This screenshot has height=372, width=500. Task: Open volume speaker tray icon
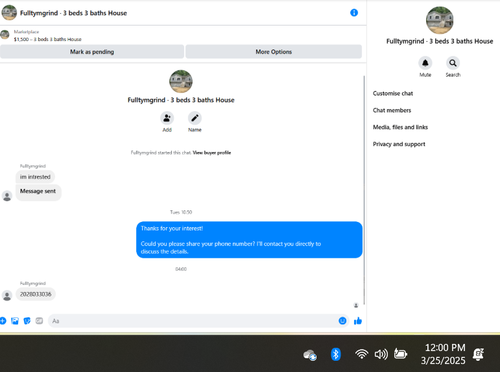click(x=381, y=354)
